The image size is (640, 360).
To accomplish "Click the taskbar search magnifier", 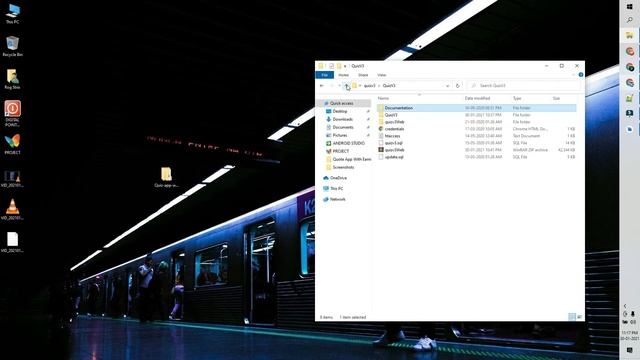I will (x=629, y=20).
